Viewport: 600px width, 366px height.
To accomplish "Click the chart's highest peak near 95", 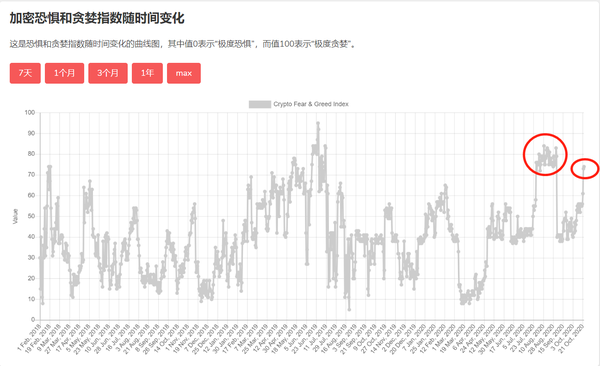I will [318, 123].
